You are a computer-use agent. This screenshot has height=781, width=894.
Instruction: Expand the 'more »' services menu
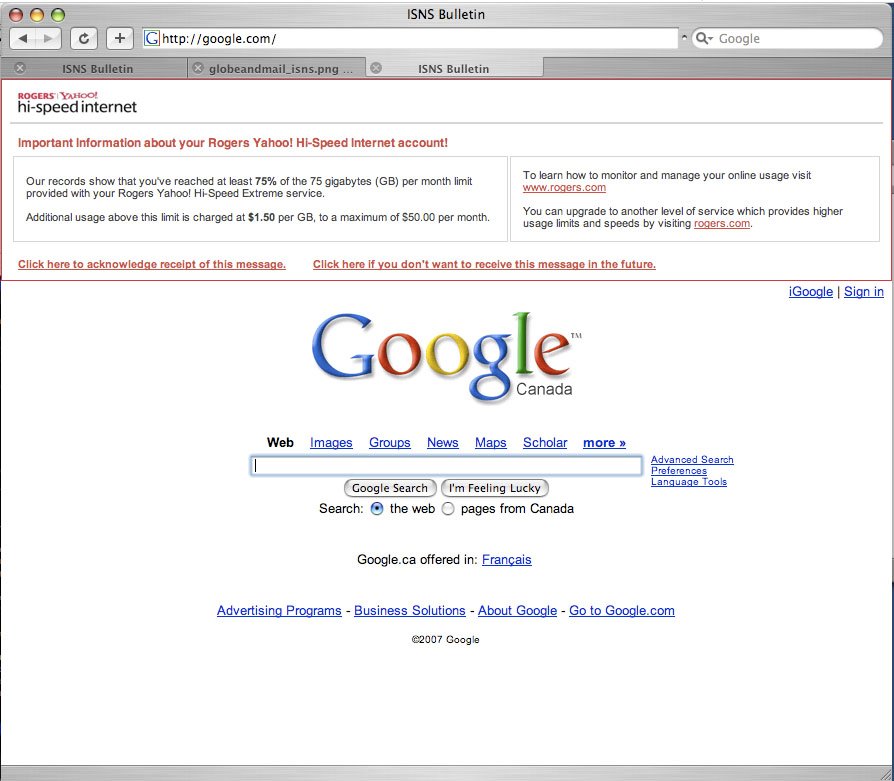coord(604,443)
